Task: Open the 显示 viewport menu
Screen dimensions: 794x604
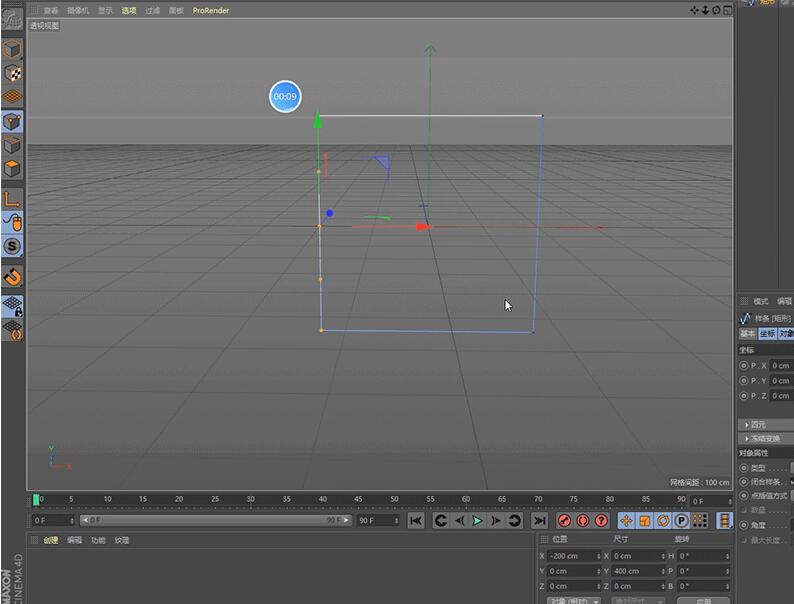Action: click(x=105, y=10)
